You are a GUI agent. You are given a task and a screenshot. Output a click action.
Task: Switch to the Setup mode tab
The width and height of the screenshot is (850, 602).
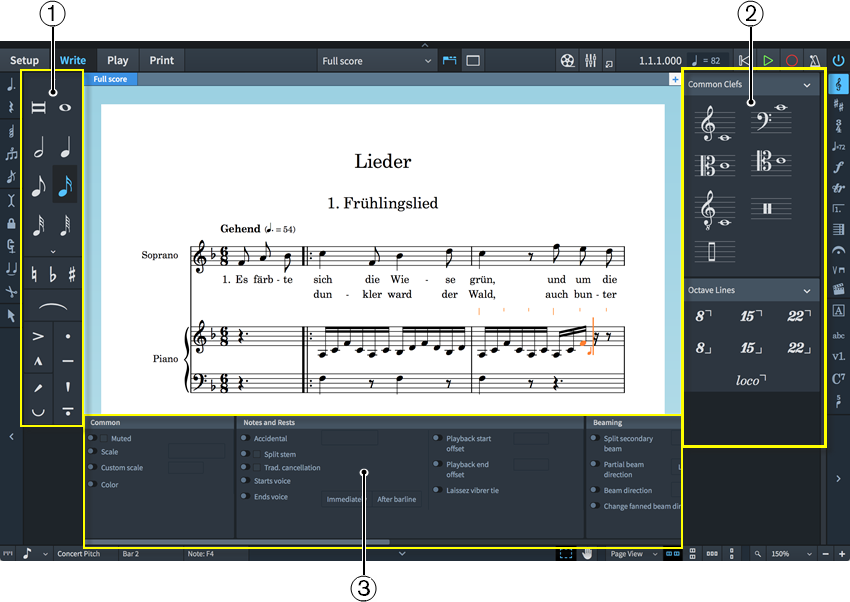coord(24,61)
